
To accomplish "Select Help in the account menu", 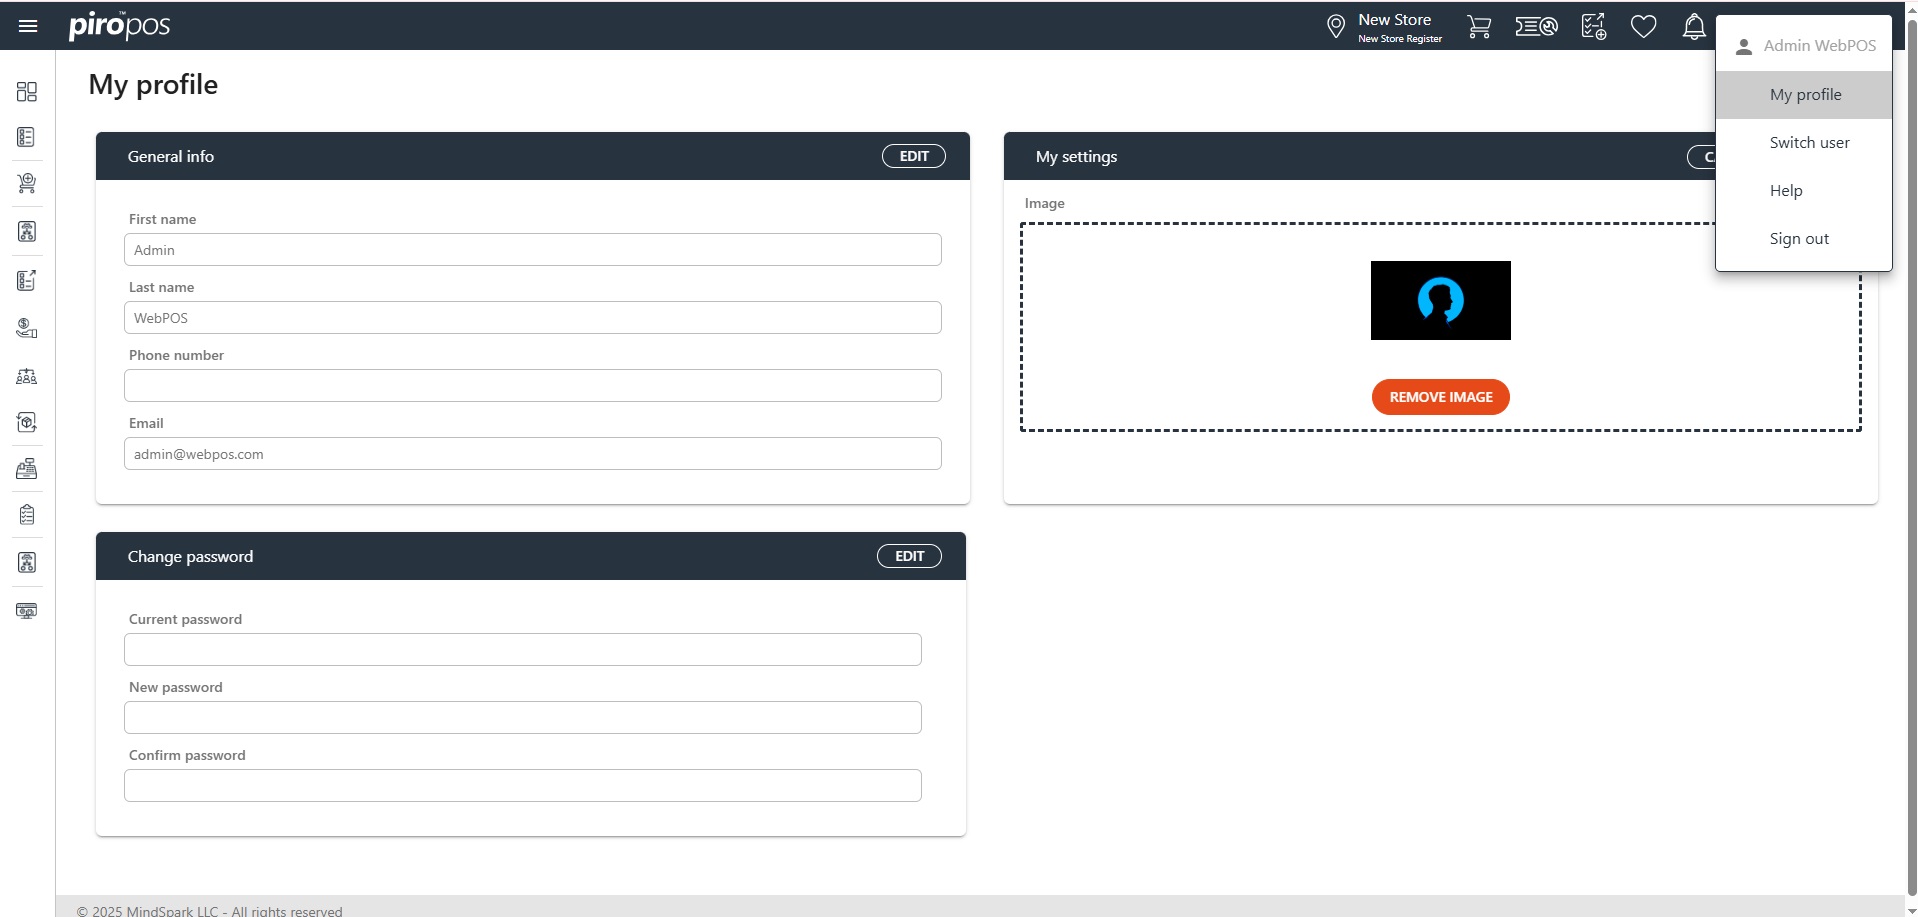I will tap(1785, 191).
